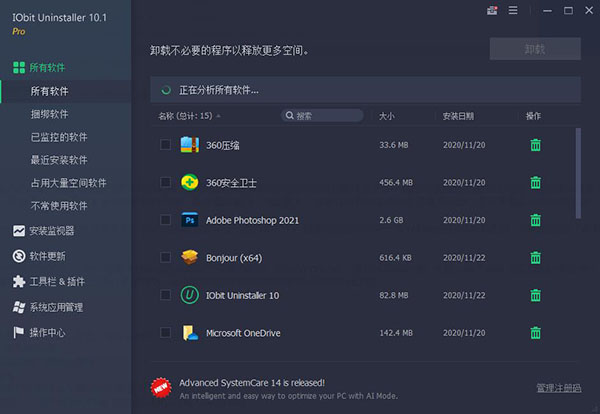Viewport: 600px width, 414px height.
Task: Open the 操作中心 section label
Action: (x=47, y=333)
